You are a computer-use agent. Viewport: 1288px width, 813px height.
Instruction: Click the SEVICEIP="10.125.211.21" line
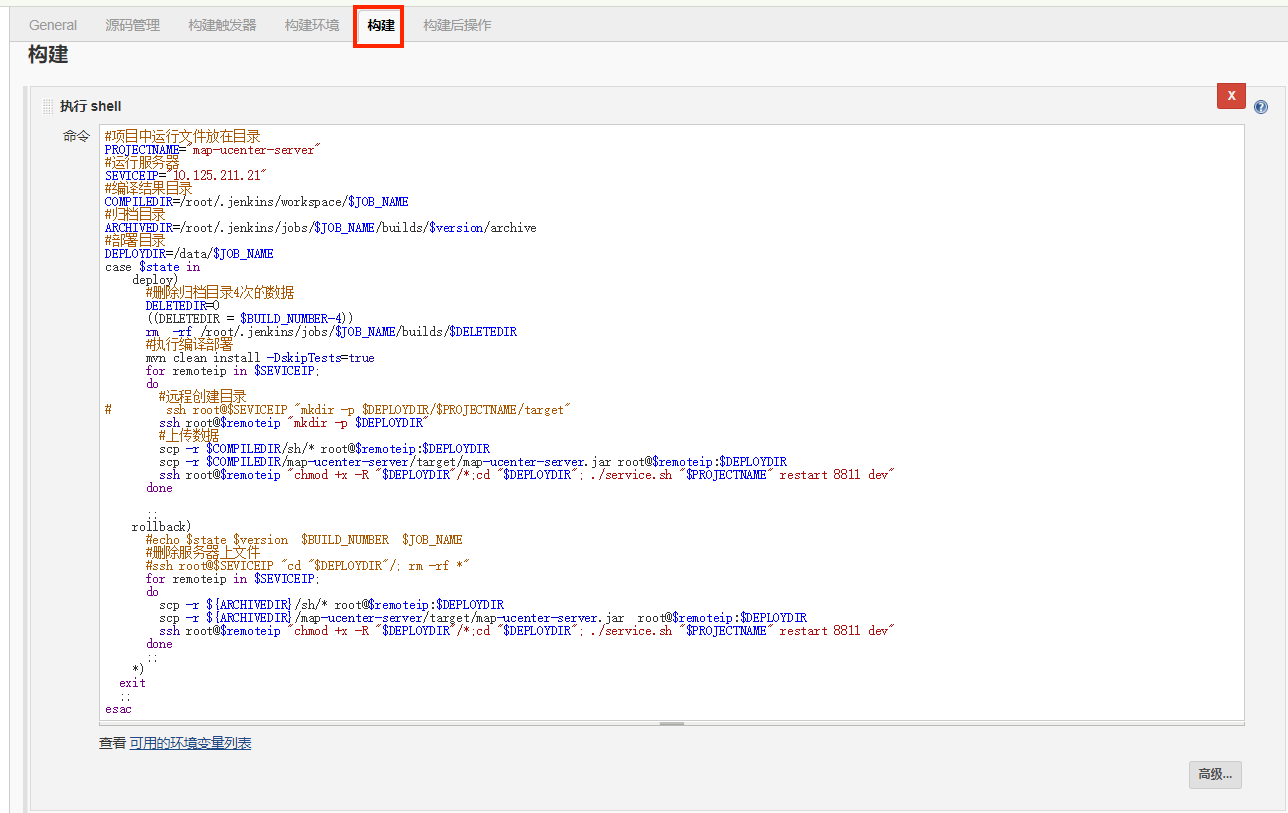pyautogui.click(x=186, y=175)
